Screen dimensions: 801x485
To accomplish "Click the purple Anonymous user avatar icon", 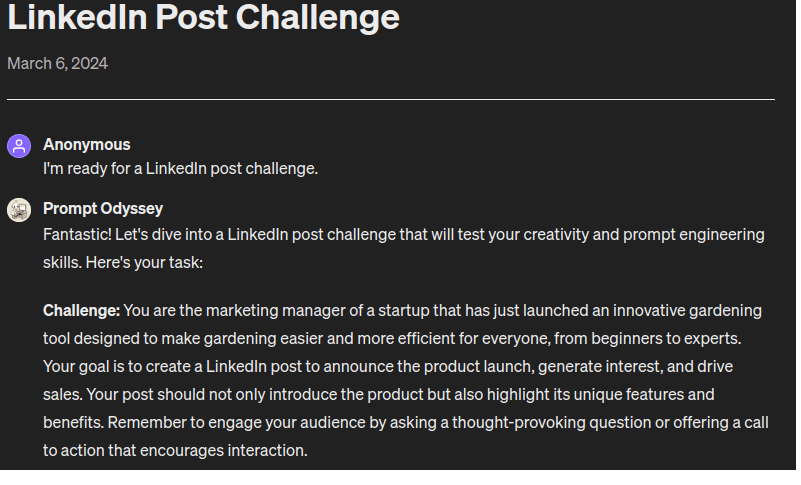I will 19,146.
